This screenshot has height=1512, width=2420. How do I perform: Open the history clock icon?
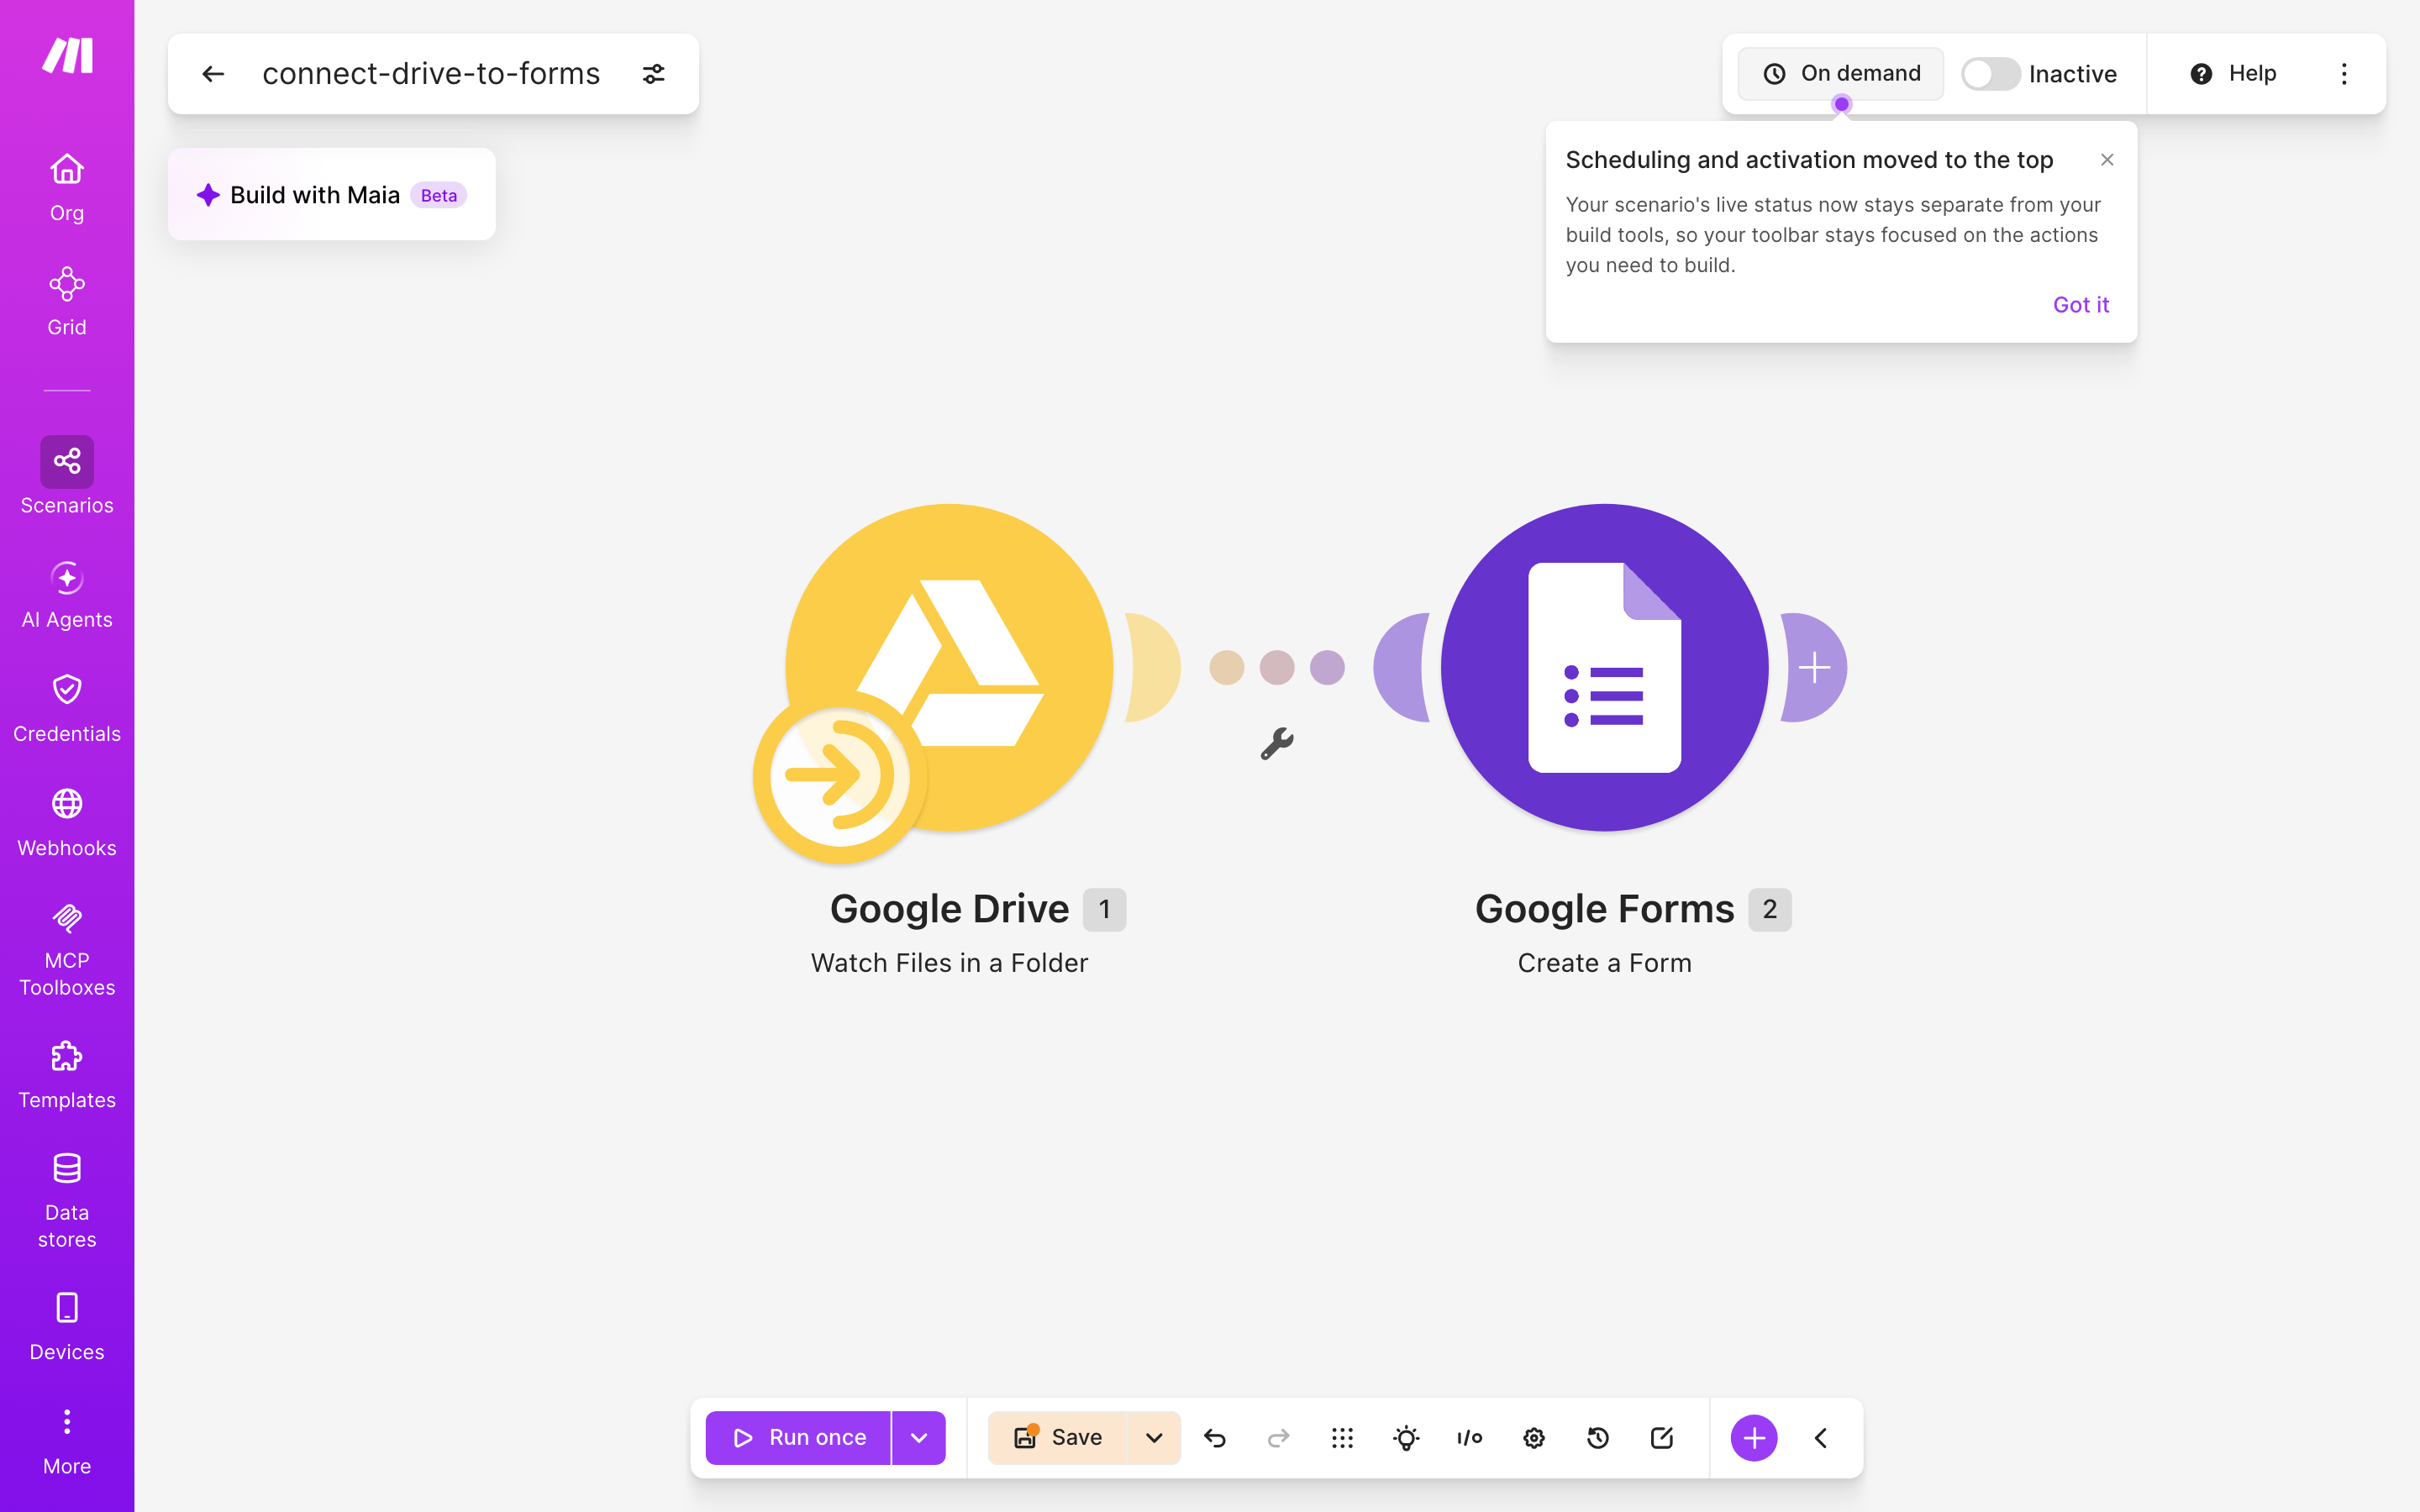coord(1598,1438)
